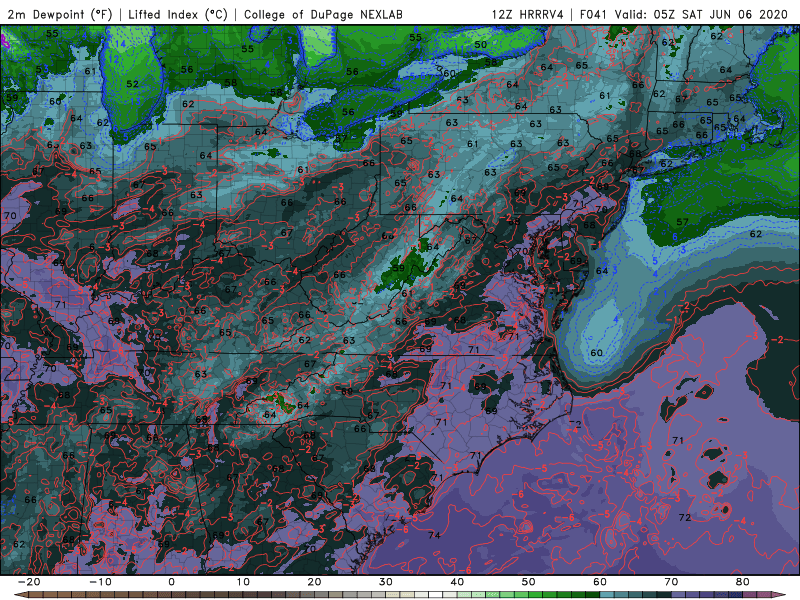
Task: Click the 'F041' forecast hour text
Action: [x=592, y=14]
